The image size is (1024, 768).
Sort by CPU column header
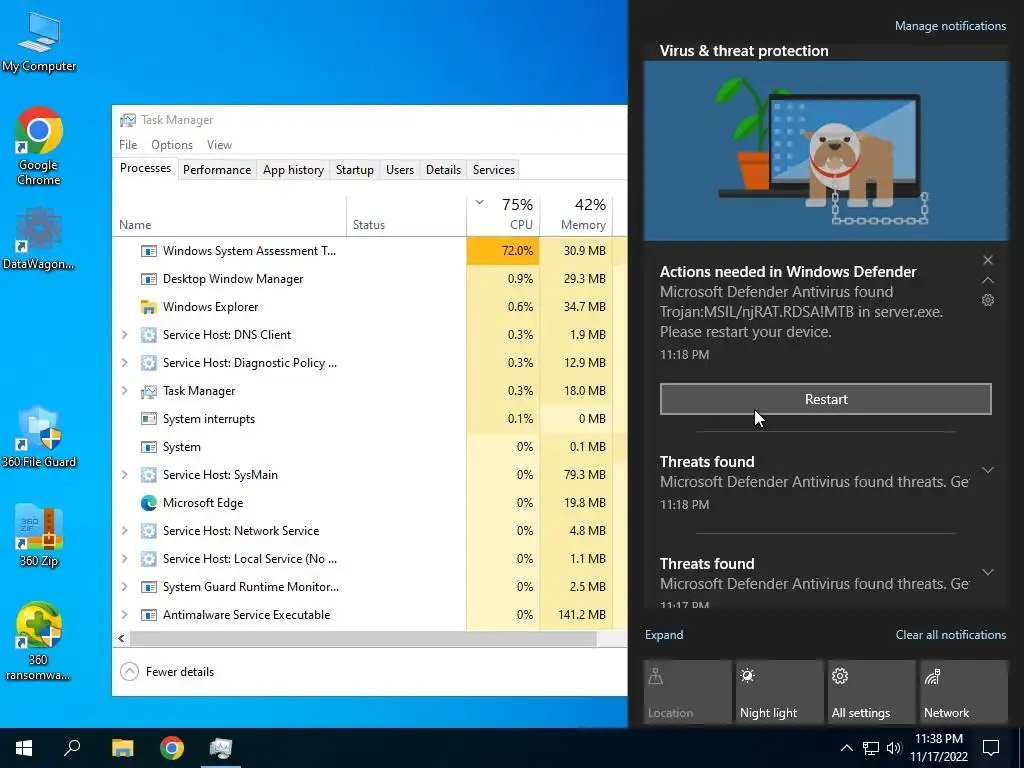coord(503,215)
